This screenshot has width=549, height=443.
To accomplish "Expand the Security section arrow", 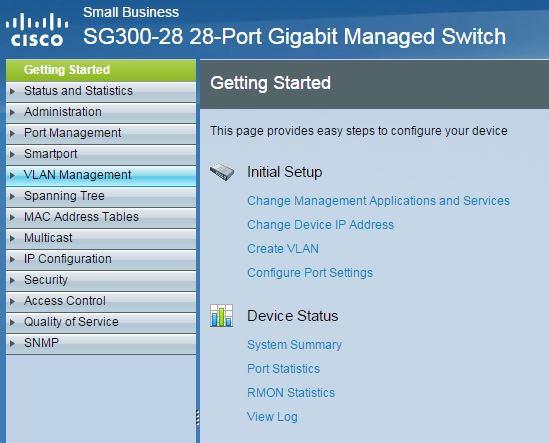I will click(x=13, y=280).
